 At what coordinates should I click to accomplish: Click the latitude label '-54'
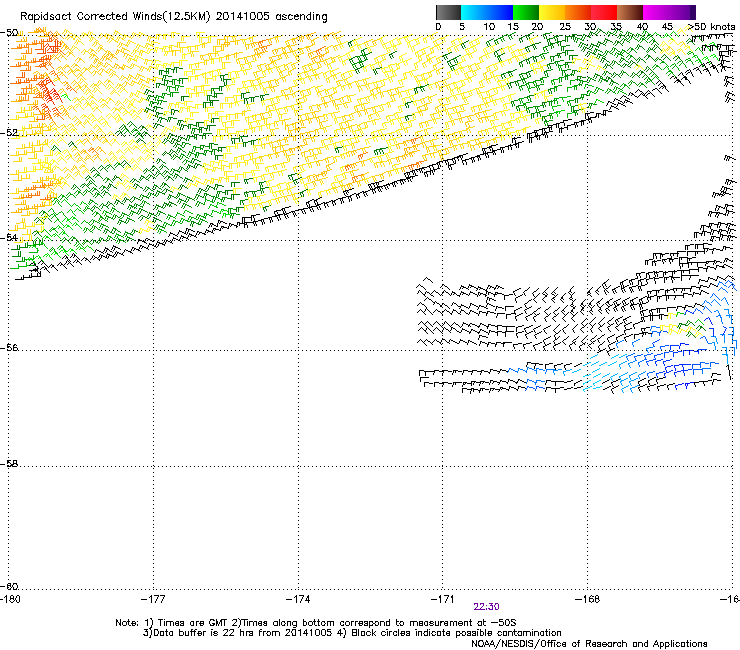click(9, 237)
